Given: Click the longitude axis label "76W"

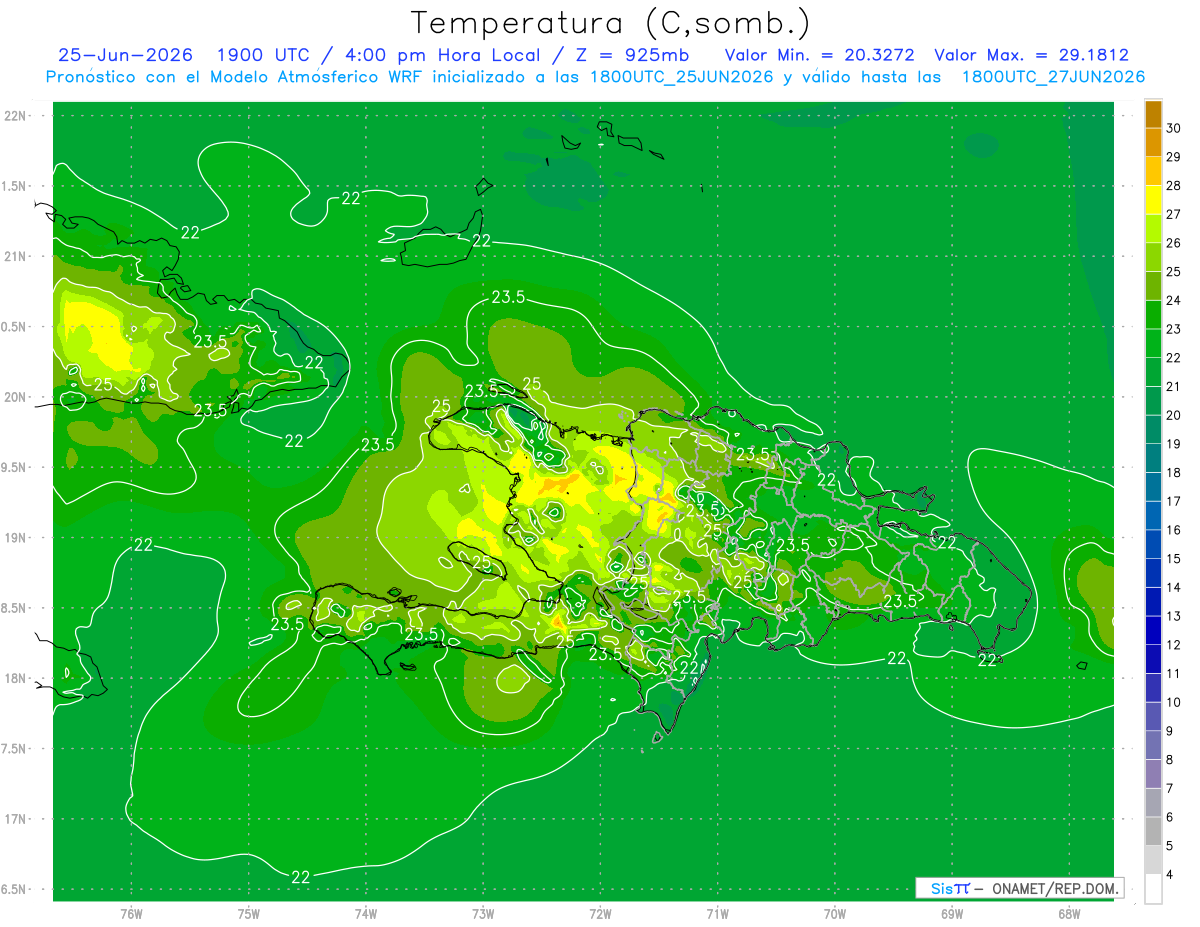Looking at the screenshot, I should point(131,913).
